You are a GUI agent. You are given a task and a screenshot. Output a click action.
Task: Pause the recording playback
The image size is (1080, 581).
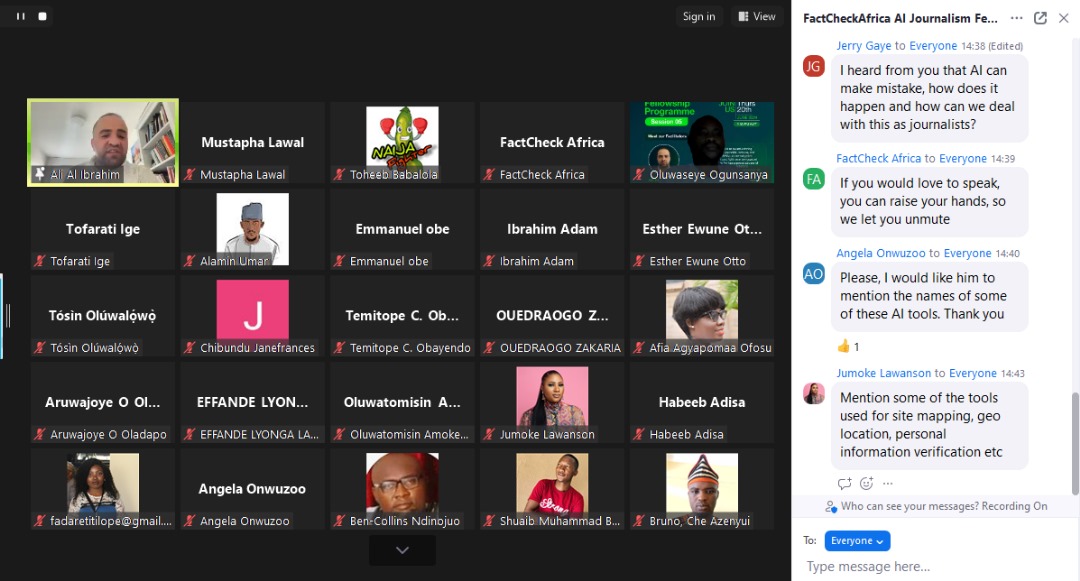21,16
